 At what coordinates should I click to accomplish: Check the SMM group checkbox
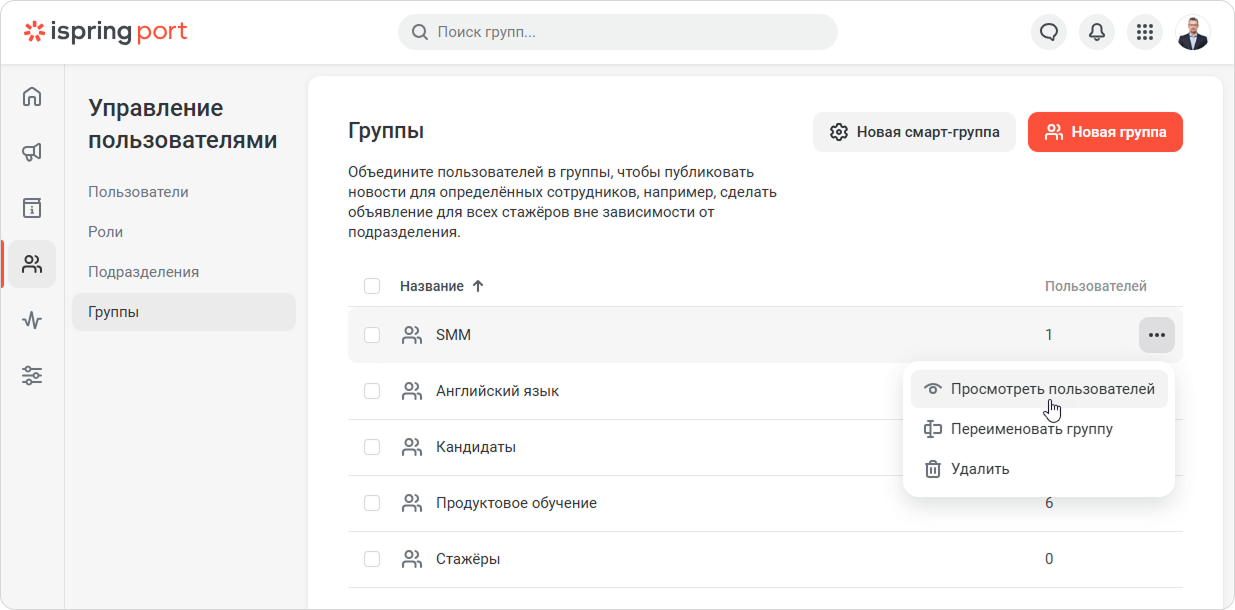click(372, 335)
